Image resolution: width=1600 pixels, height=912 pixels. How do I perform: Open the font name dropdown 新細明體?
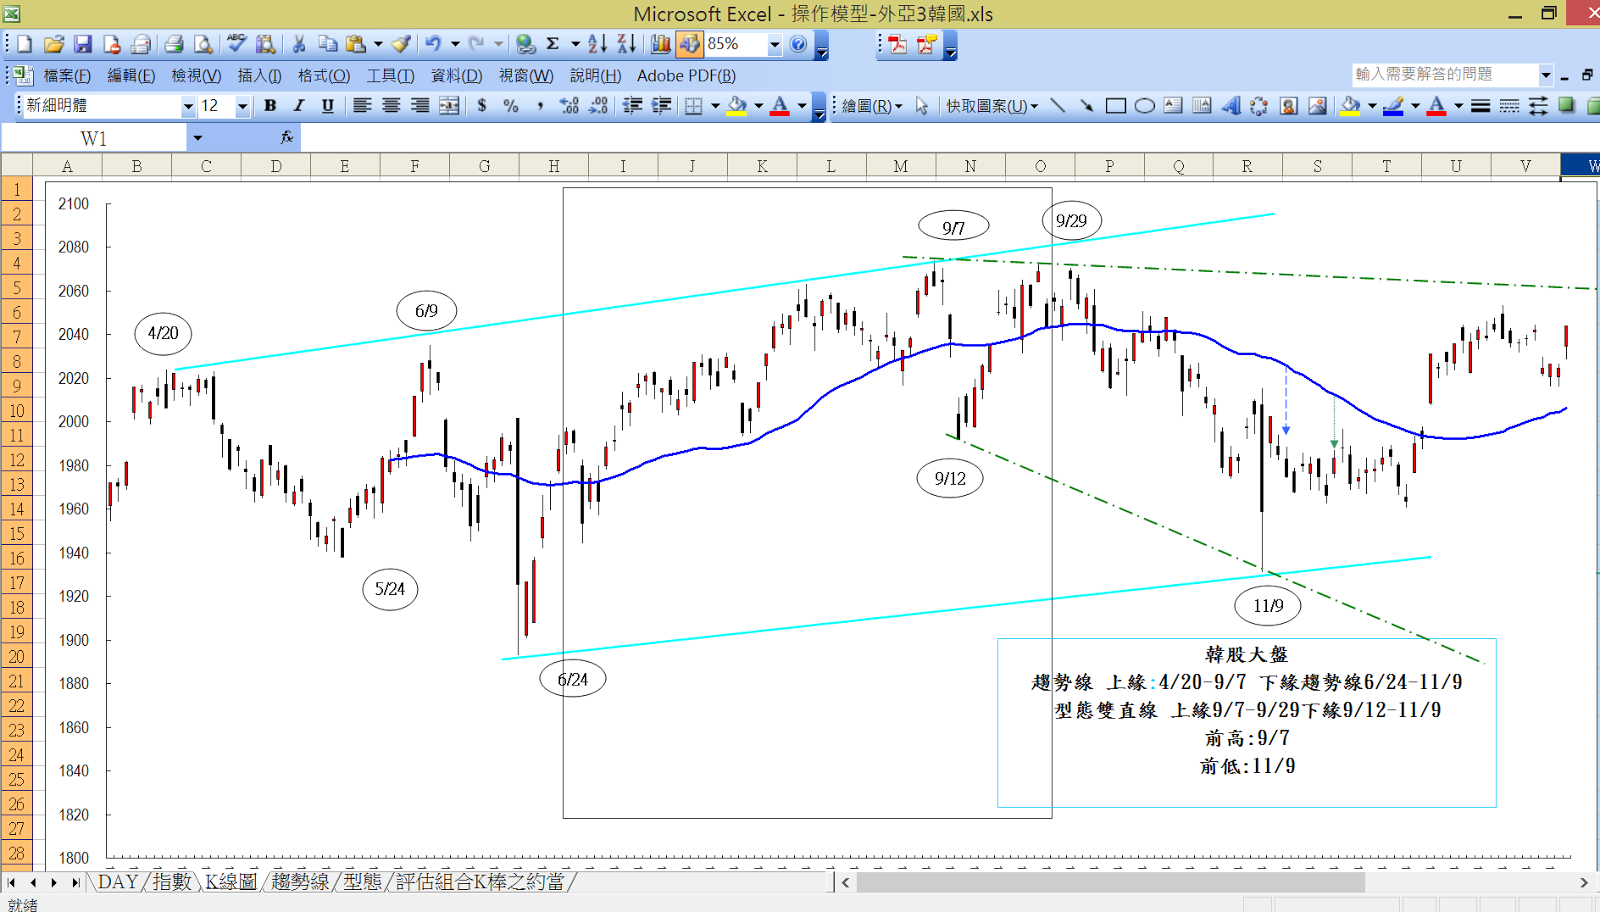click(x=187, y=106)
